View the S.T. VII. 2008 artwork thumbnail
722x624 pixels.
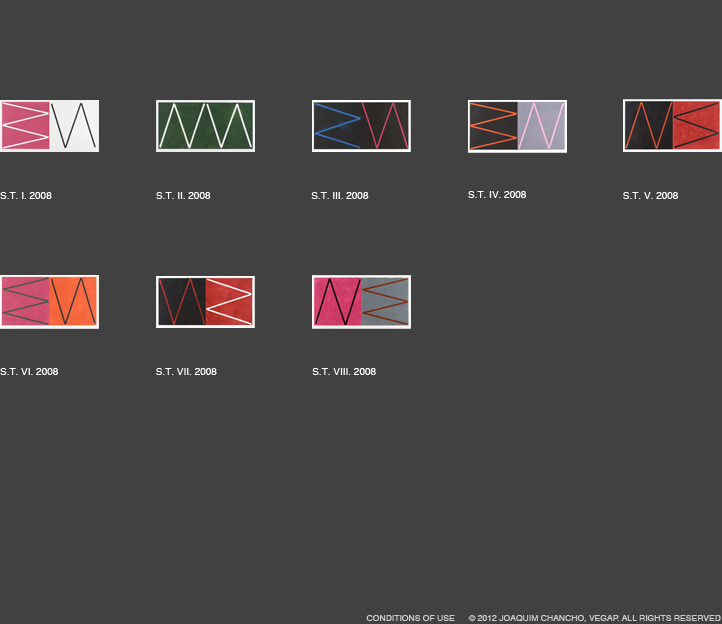point(205,302)
